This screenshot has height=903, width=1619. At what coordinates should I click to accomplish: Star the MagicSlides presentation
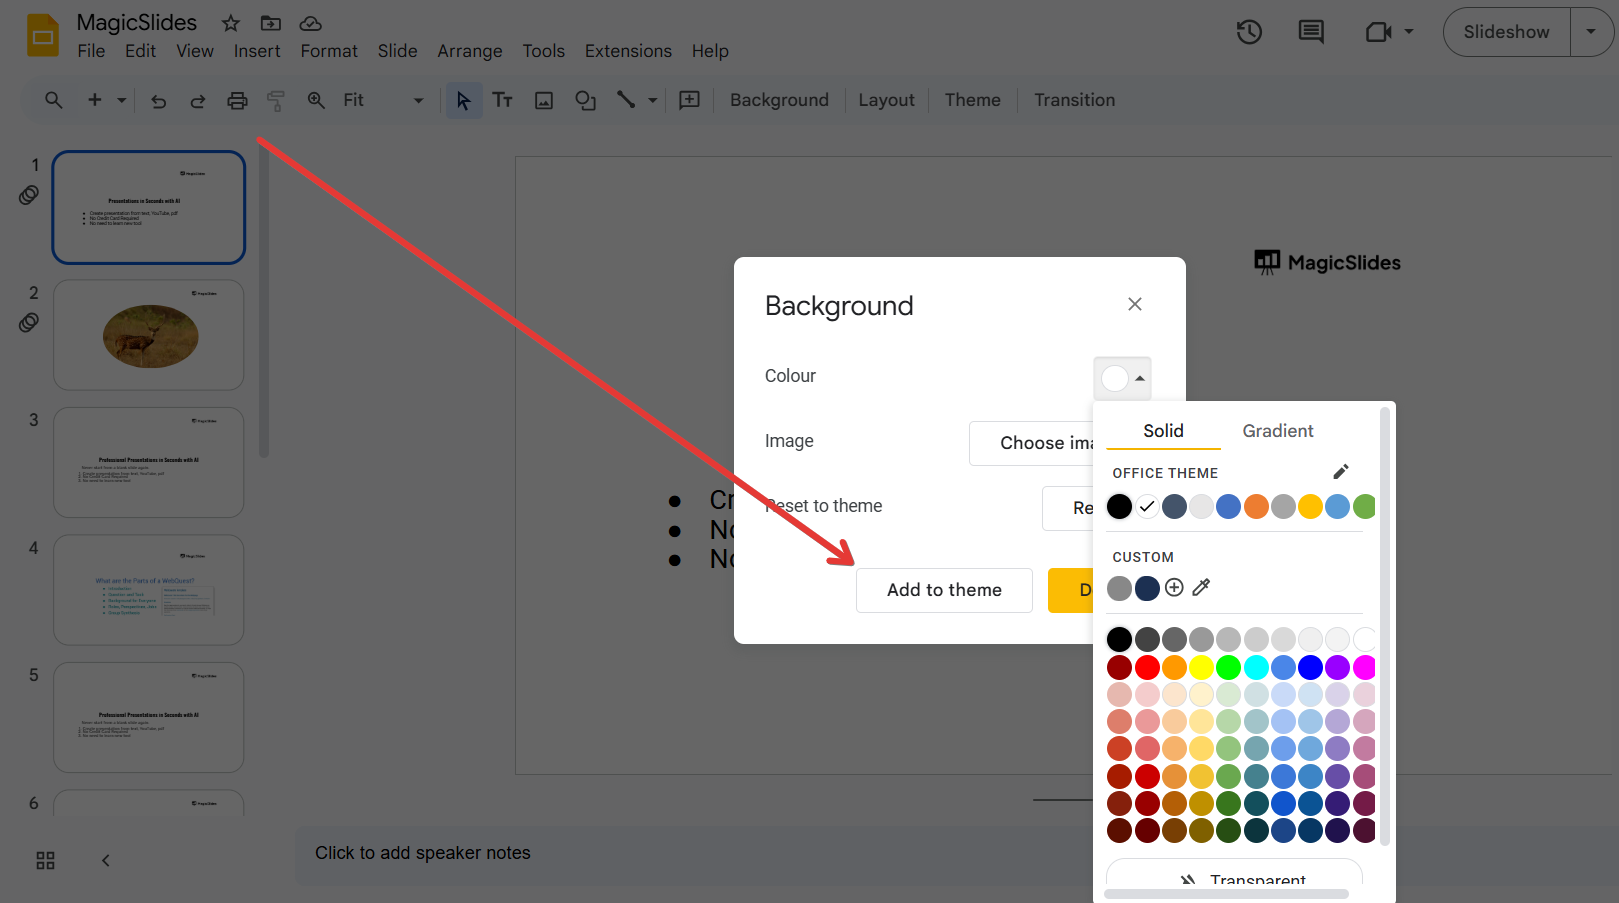pyautogui.click(x=231, y=23)
